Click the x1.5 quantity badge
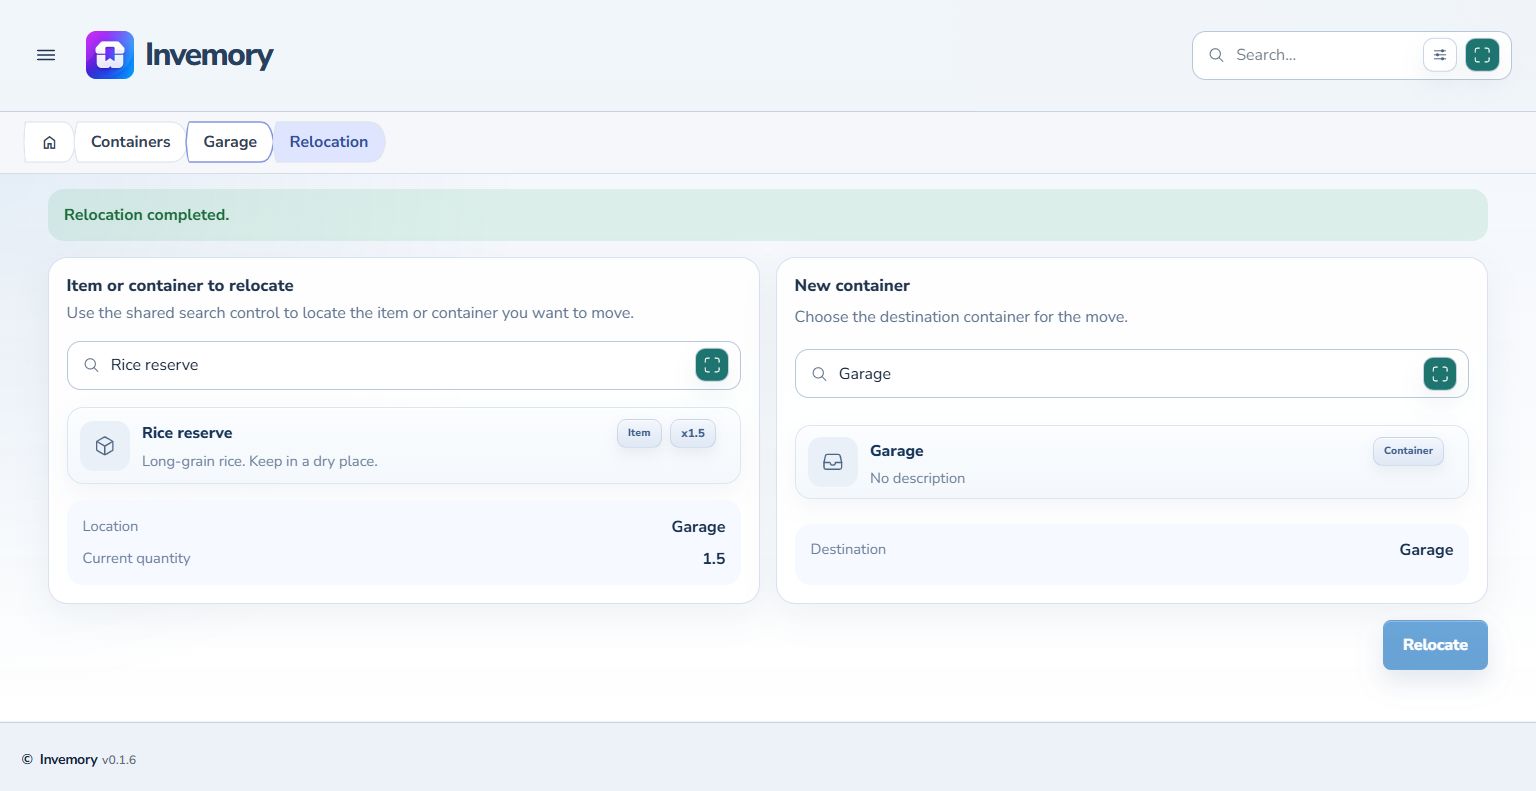This screenshot has width=1536, height=791. pos(693,433)
